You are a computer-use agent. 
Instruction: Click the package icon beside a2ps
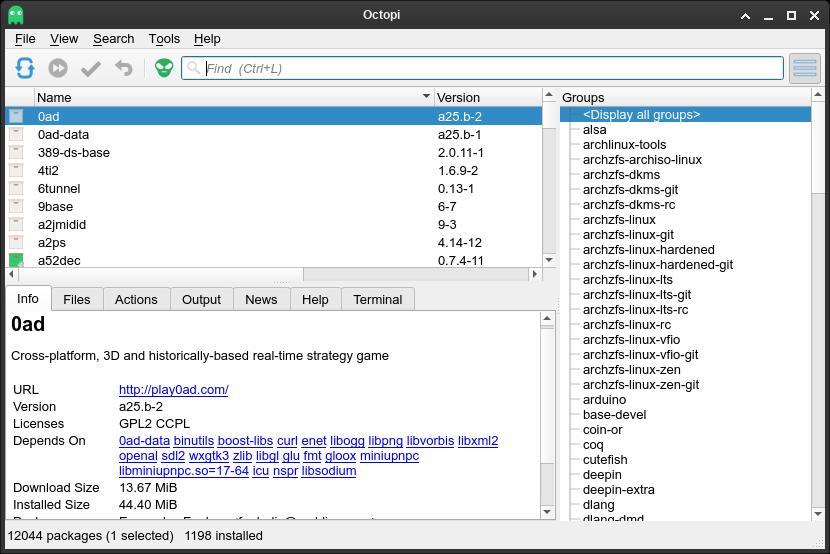(16, 242)
